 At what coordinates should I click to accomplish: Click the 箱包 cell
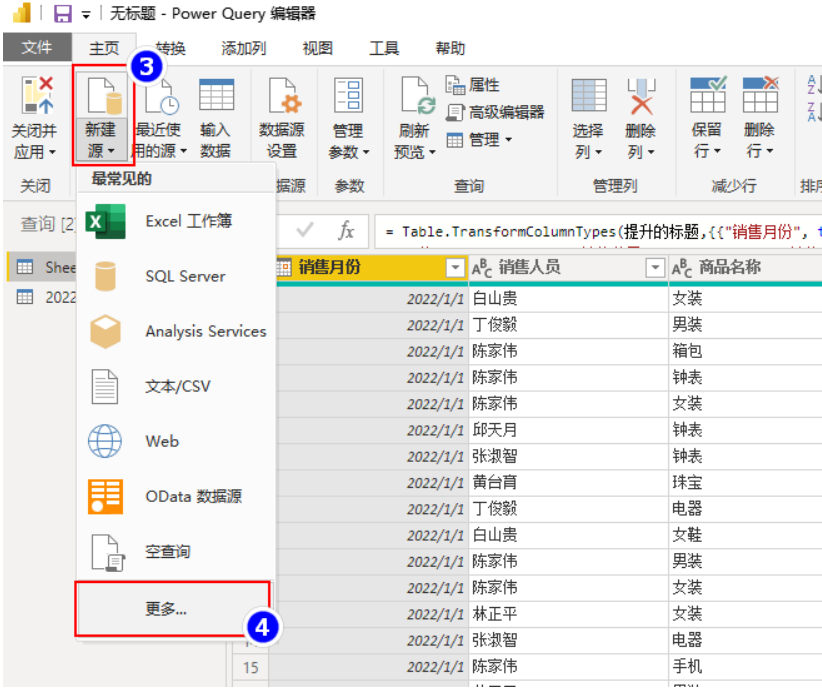coord(745,351)
